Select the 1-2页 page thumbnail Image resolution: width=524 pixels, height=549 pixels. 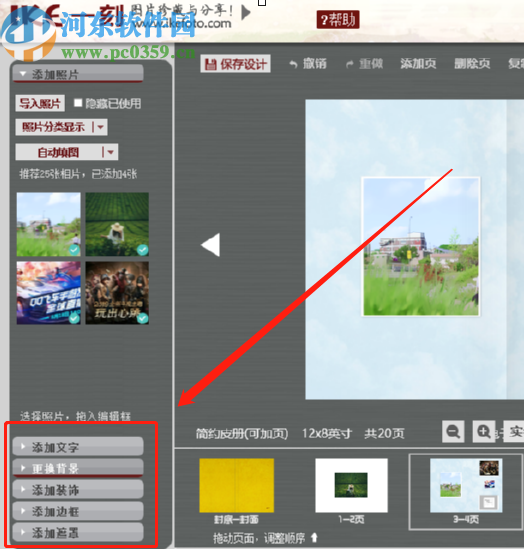[x=351, y=485]
